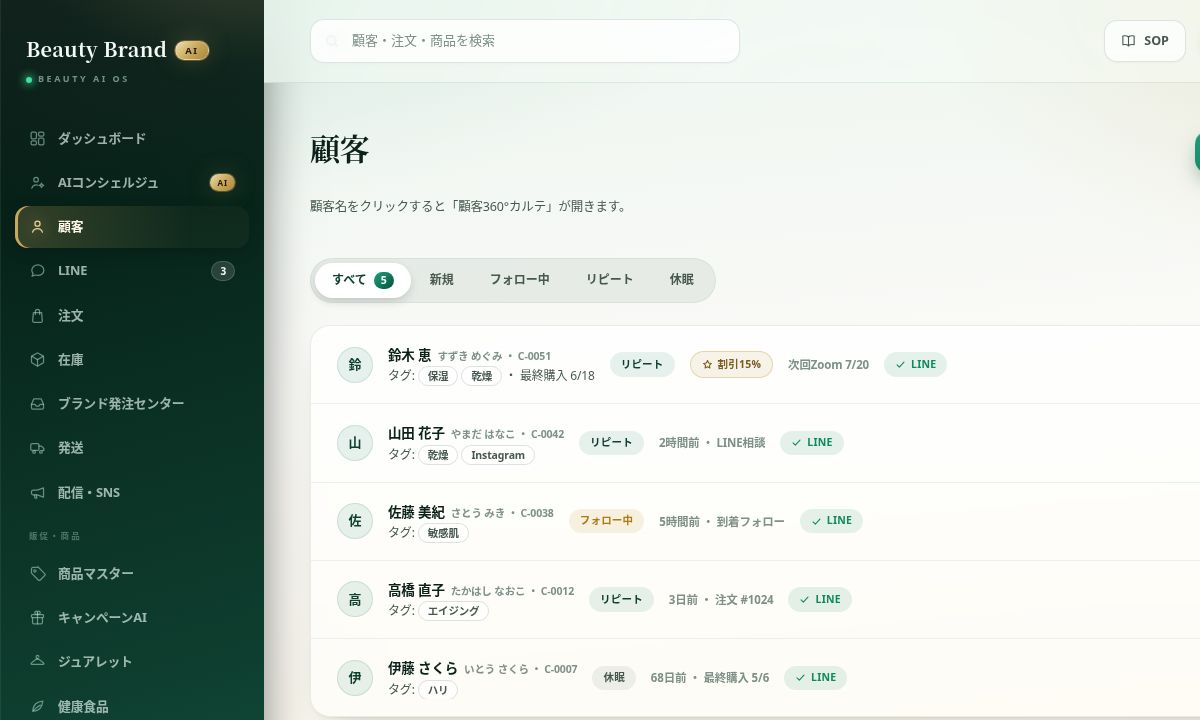
Task: Click the 山 avatar circle
Action: [354, 443]
